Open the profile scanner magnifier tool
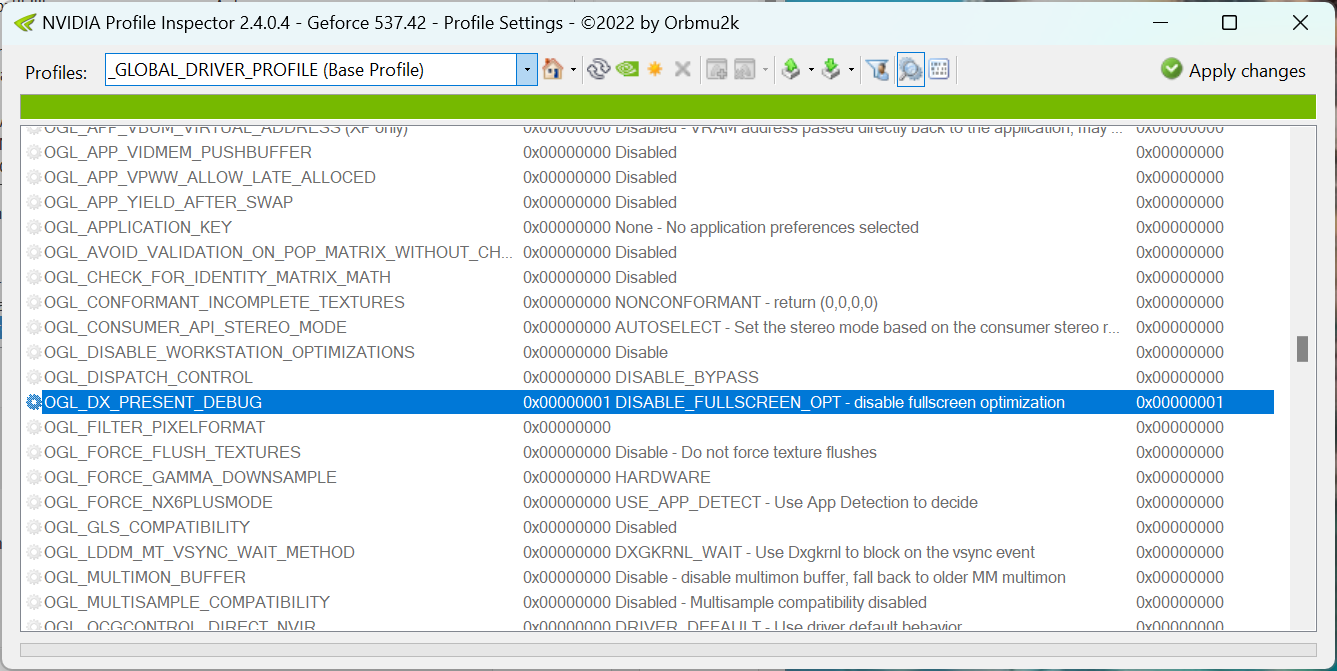 coord(909,69)
